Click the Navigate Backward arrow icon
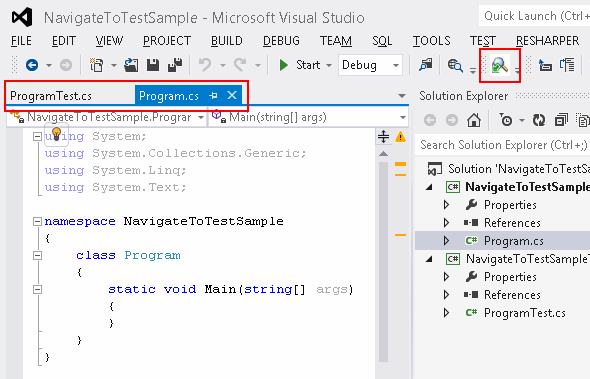590x379 pixels. (32, 65)
